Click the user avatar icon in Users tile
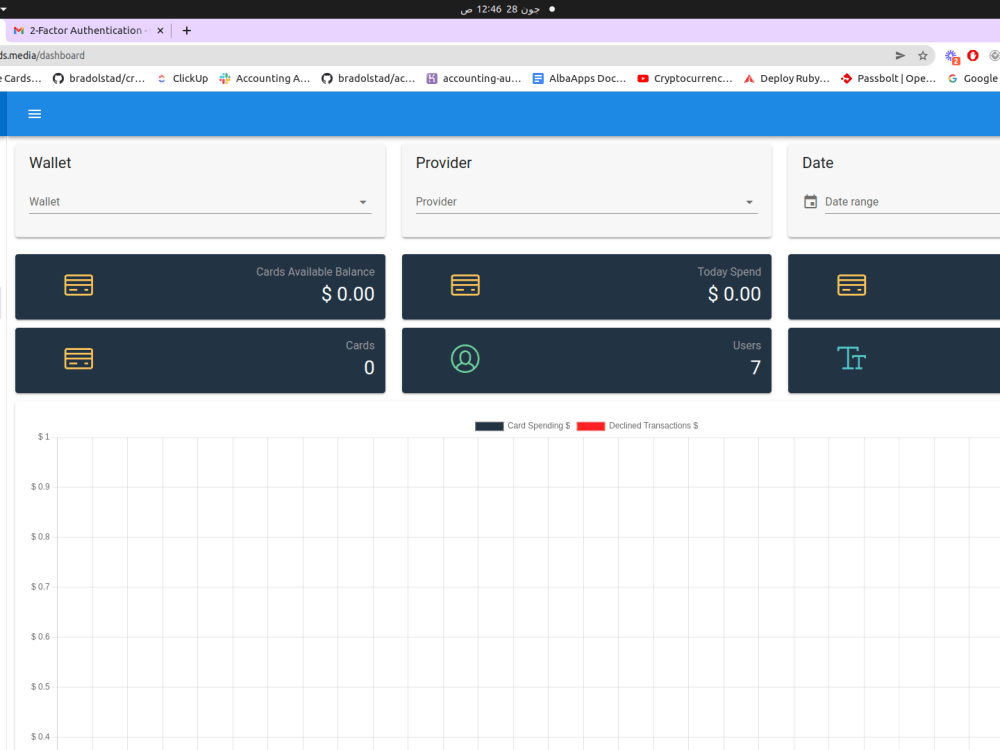The width and height of the screenshot is (1000, 750). [465, 358]
